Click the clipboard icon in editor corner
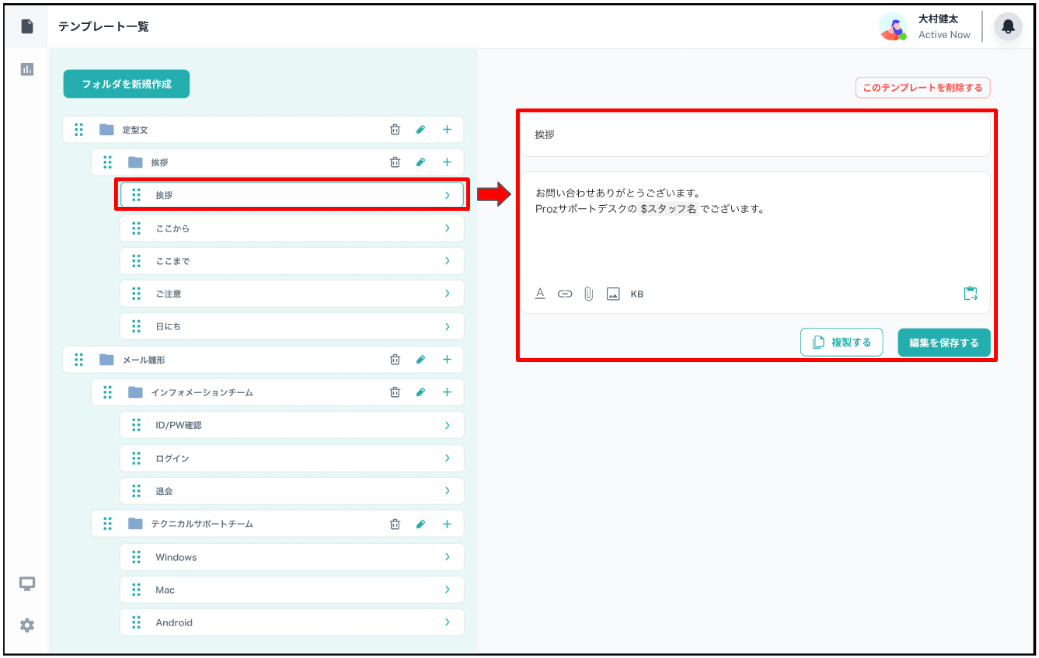The height and width of the screenshot is (658, 1039). click(969, 294)
